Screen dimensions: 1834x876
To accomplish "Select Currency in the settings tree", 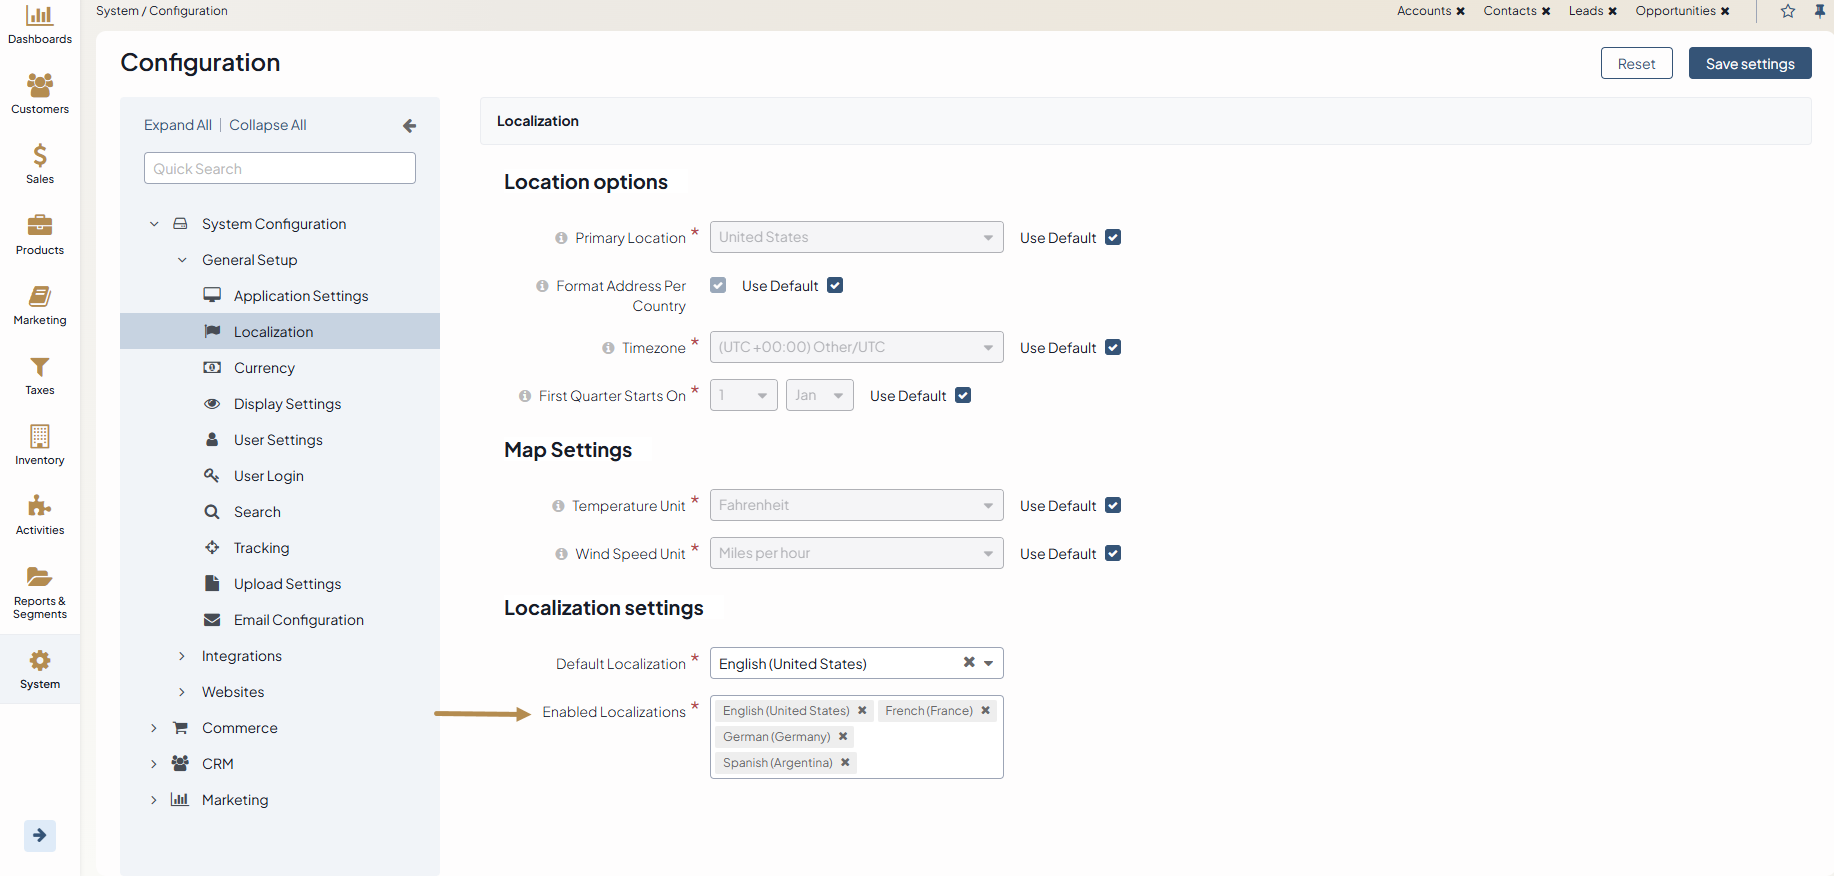I will (264, 368).
